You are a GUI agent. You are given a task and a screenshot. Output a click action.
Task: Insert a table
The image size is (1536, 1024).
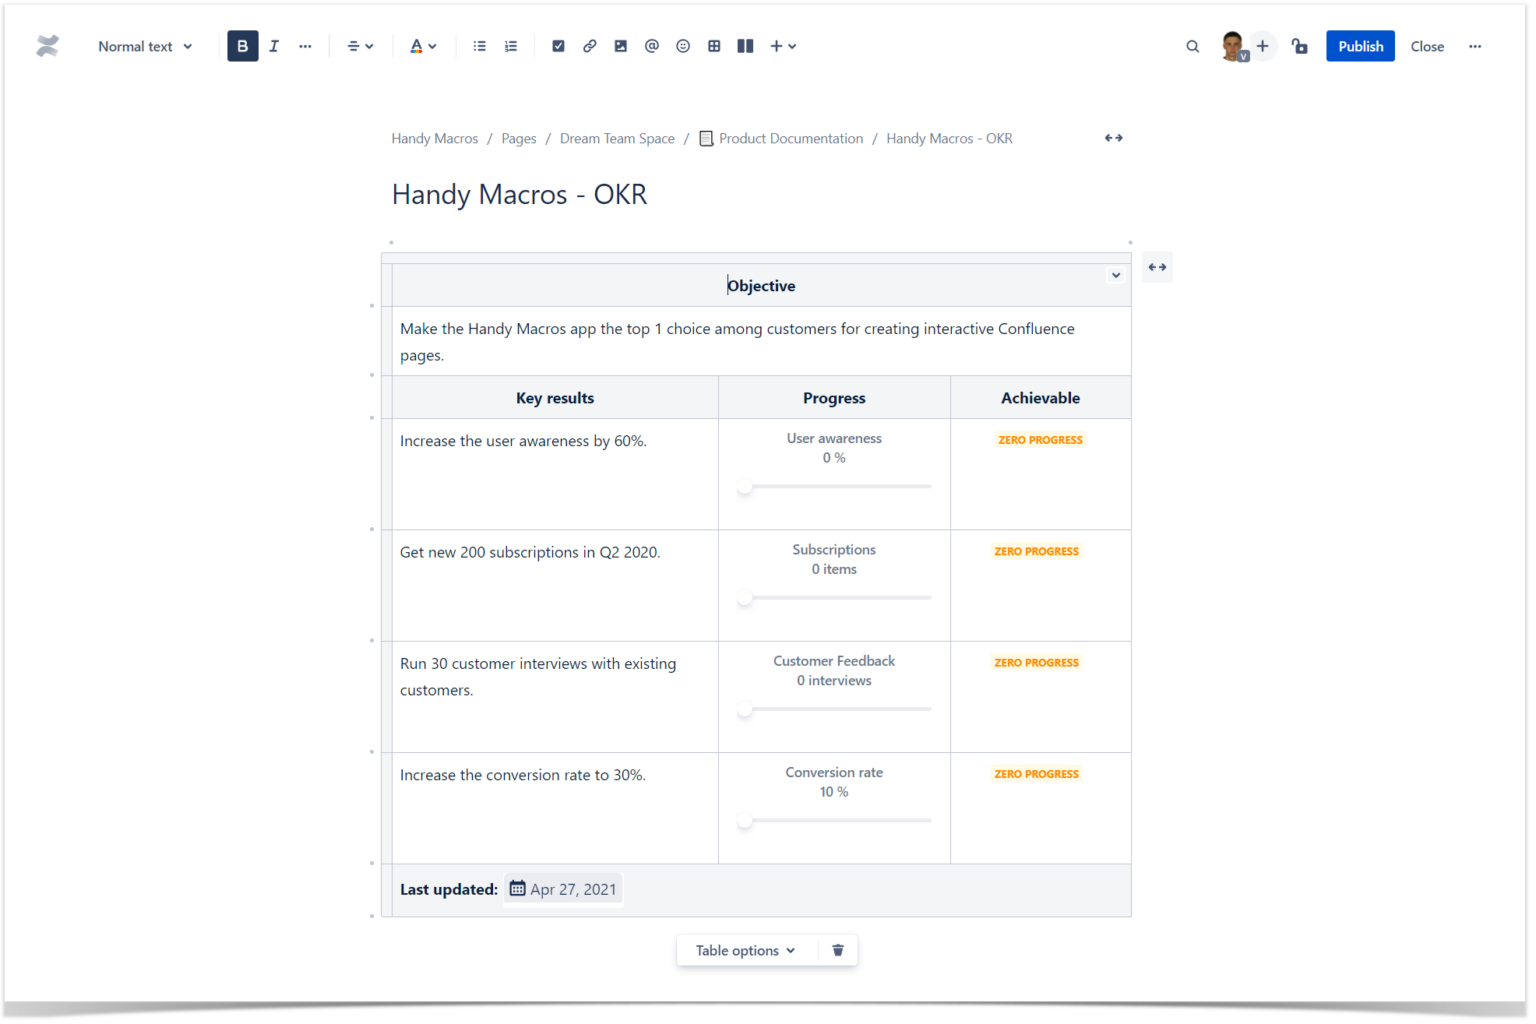click(x=714, y=46)
